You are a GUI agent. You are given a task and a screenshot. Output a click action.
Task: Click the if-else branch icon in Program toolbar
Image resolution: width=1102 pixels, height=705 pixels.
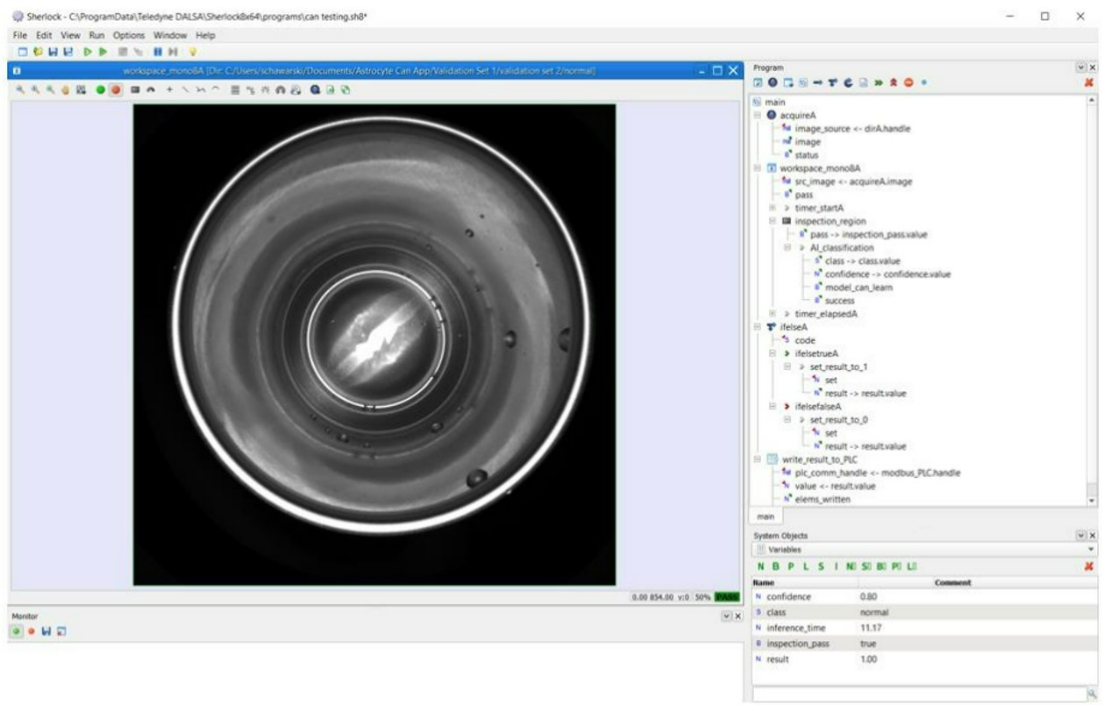click(x=833, y=83)
